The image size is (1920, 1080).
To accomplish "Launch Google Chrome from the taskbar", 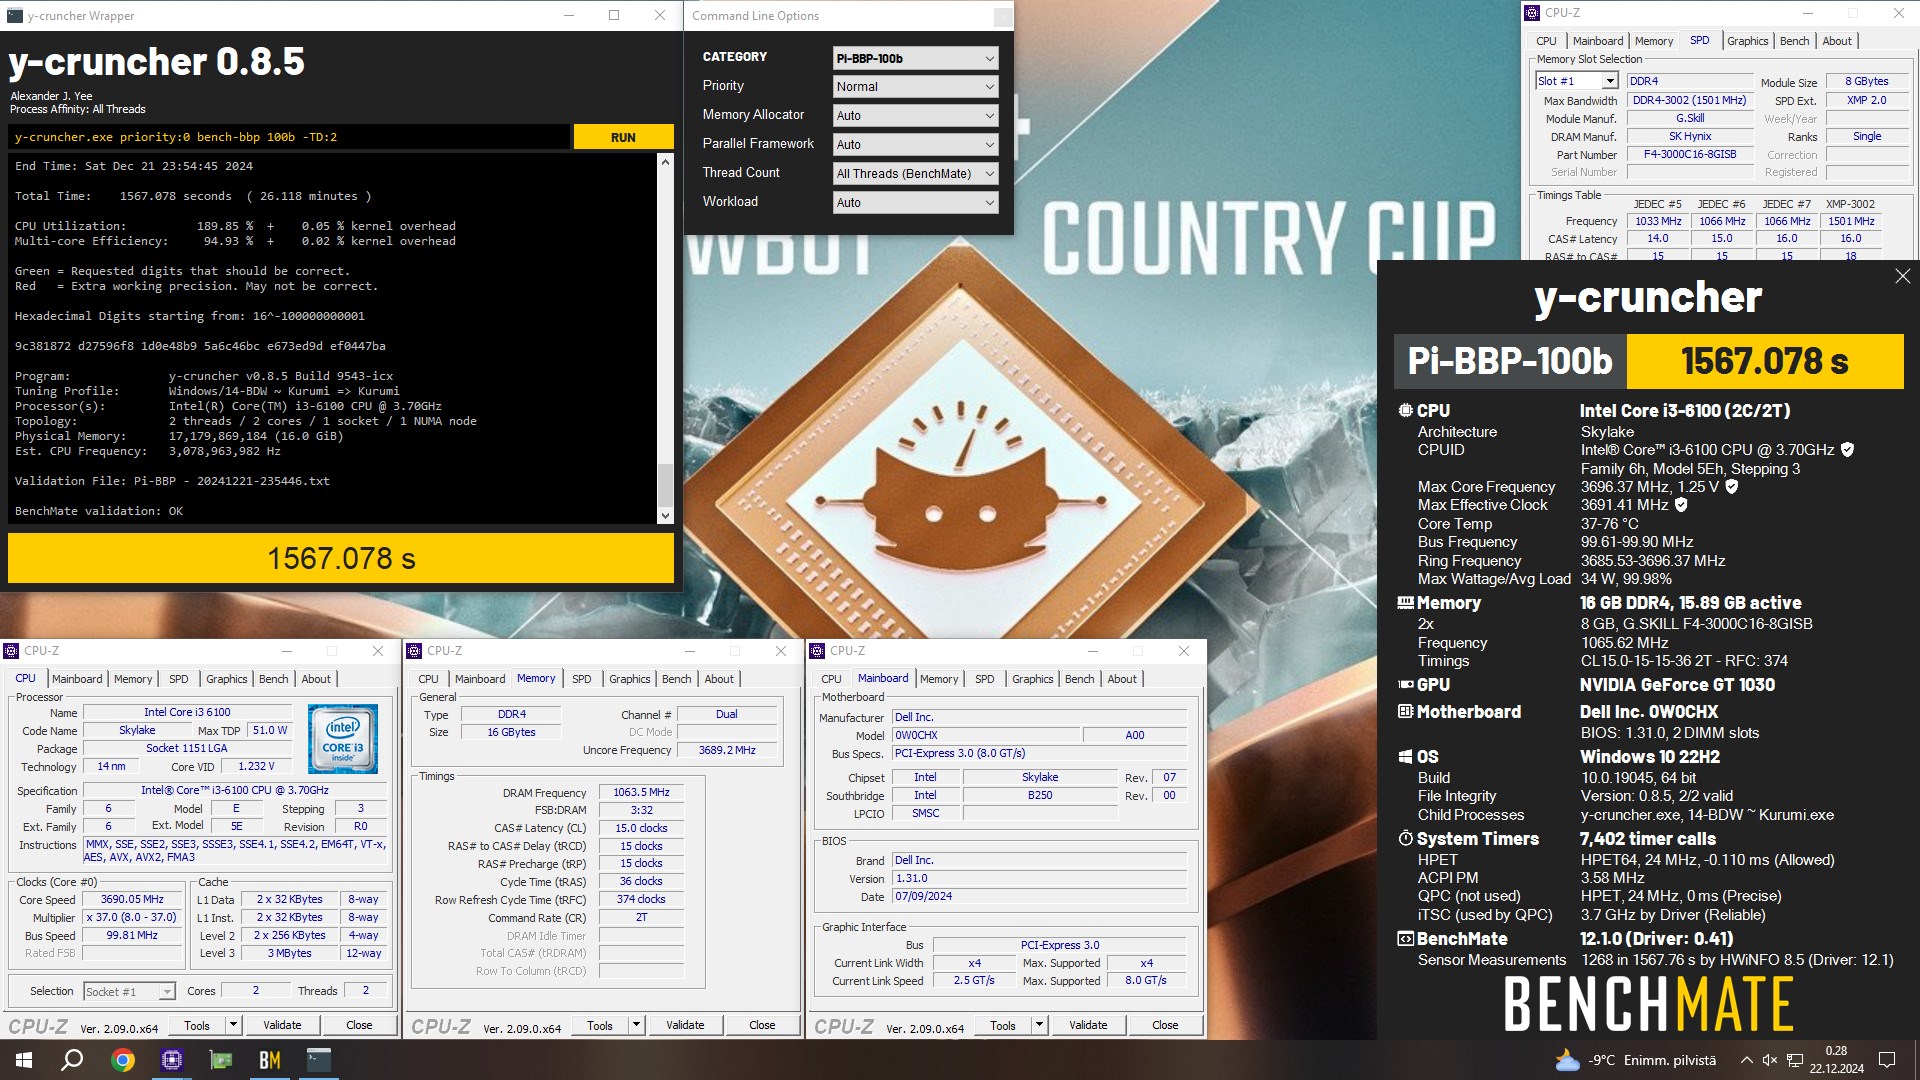I will click(x=122, y=1060).
